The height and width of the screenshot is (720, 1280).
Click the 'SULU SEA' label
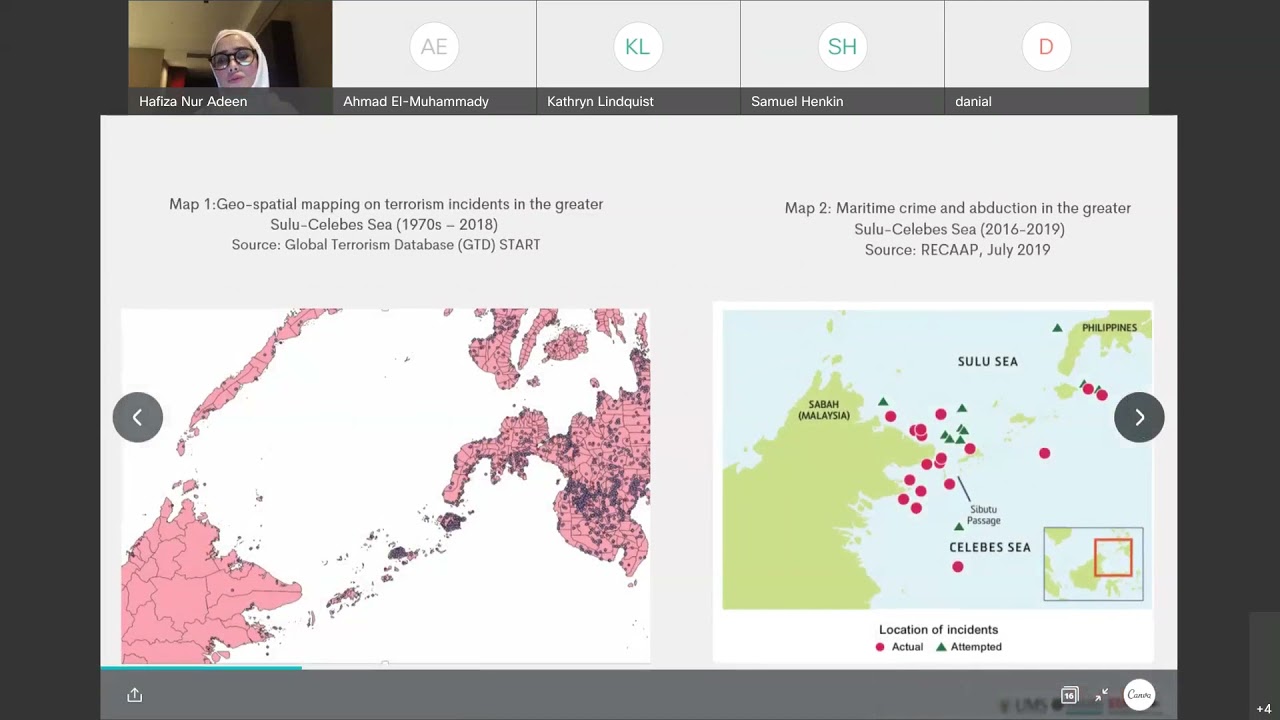pos(987,361)
